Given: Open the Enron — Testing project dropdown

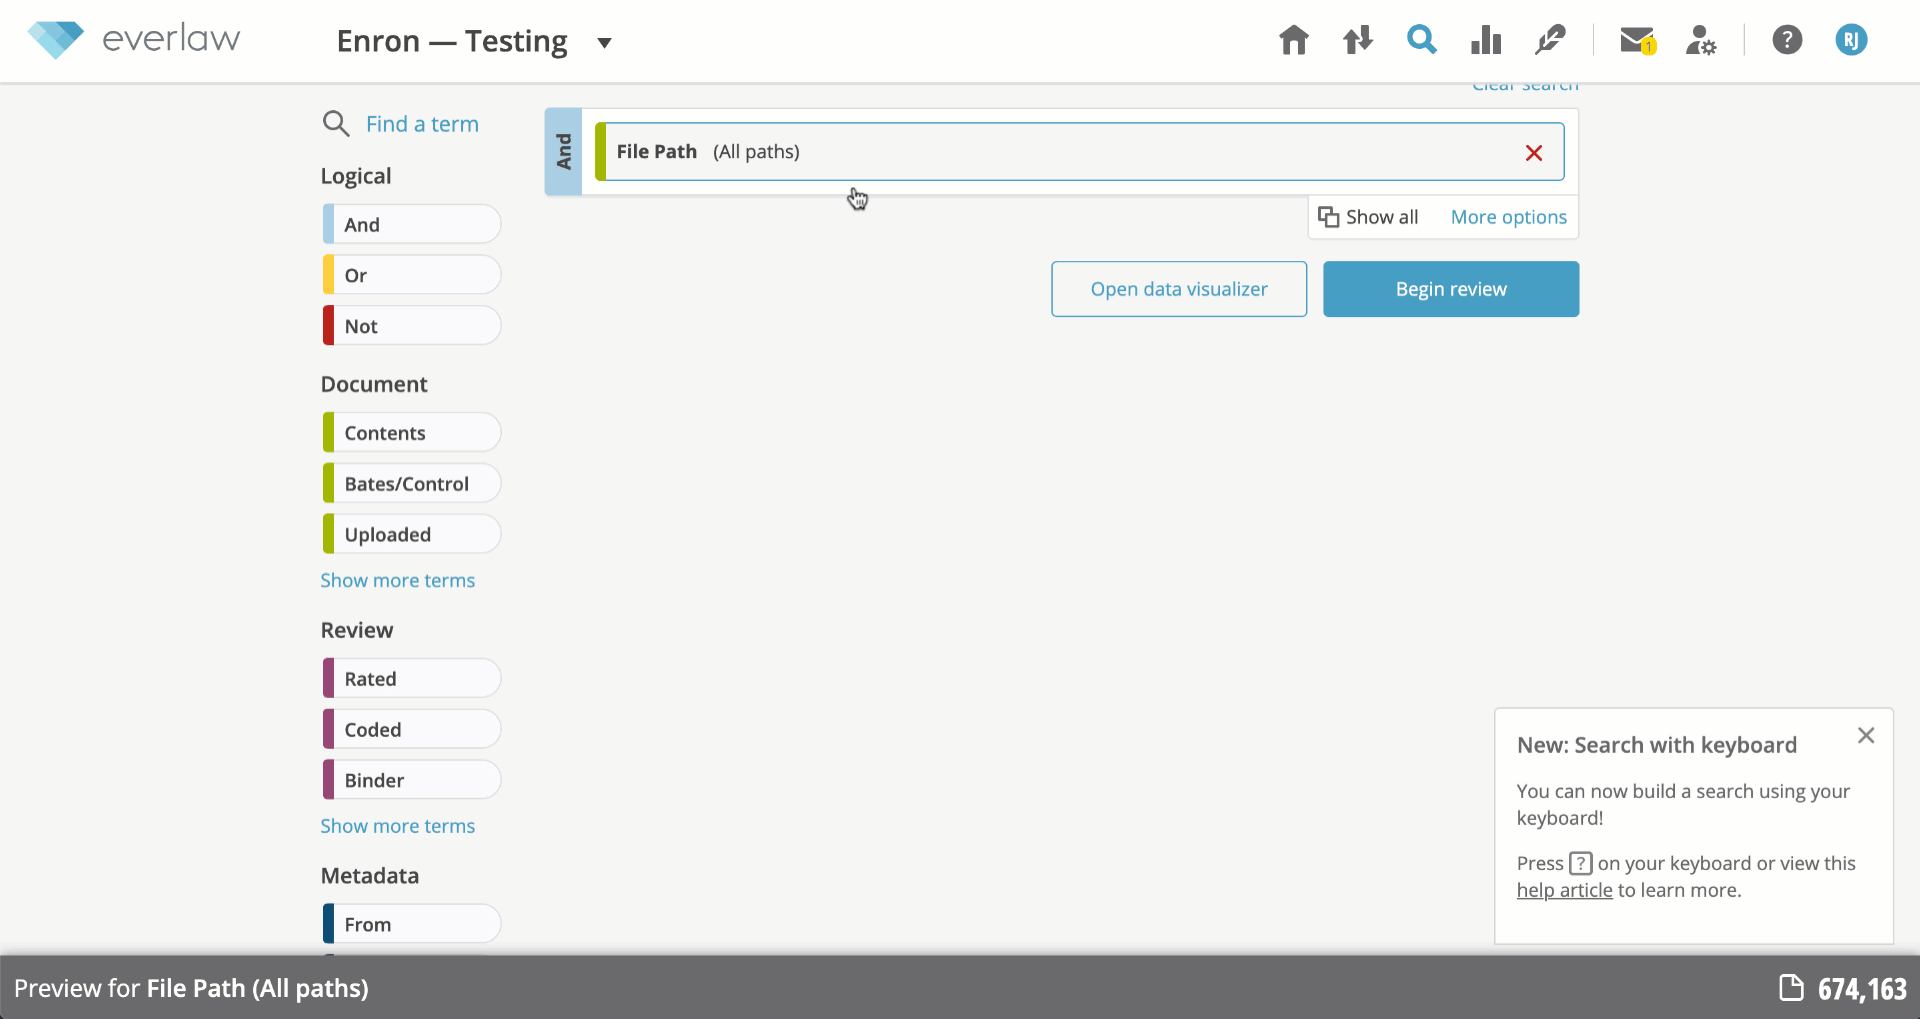Looking at the screenshot, I should (604, 43).
